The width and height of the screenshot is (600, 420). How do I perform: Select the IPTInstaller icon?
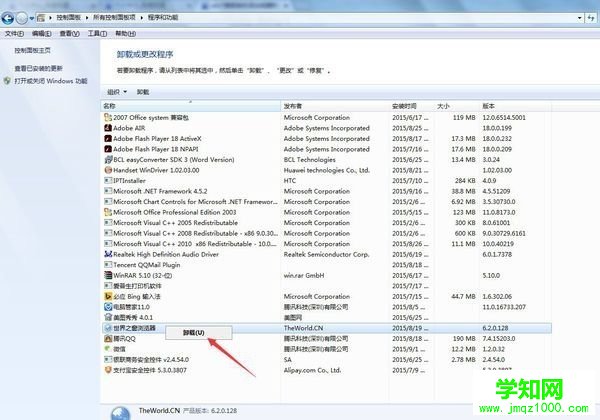(x=108, y=181)
